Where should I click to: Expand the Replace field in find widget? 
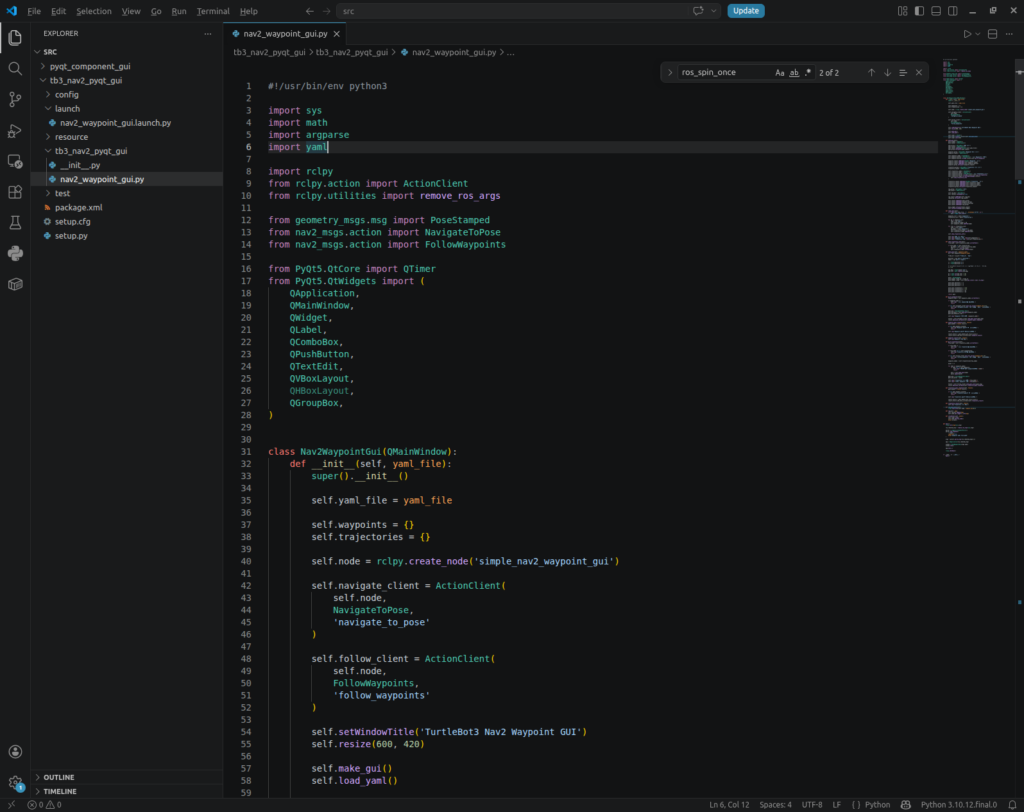tap(669, 73)
